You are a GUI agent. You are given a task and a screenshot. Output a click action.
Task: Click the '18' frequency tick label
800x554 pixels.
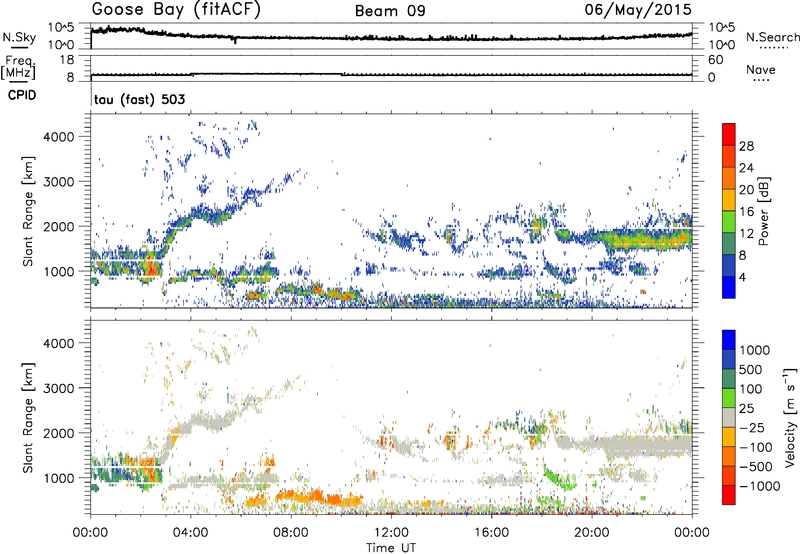[x=66, y=60]
